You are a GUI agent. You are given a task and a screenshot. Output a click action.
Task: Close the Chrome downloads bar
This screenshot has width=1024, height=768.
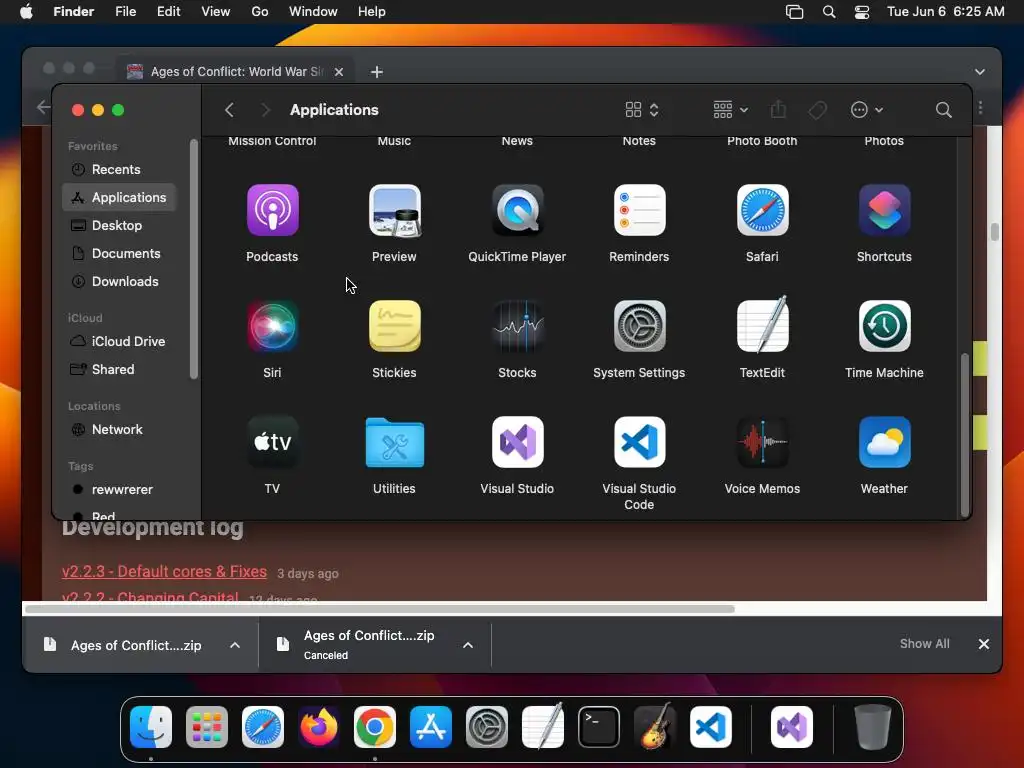click(984, 644)
